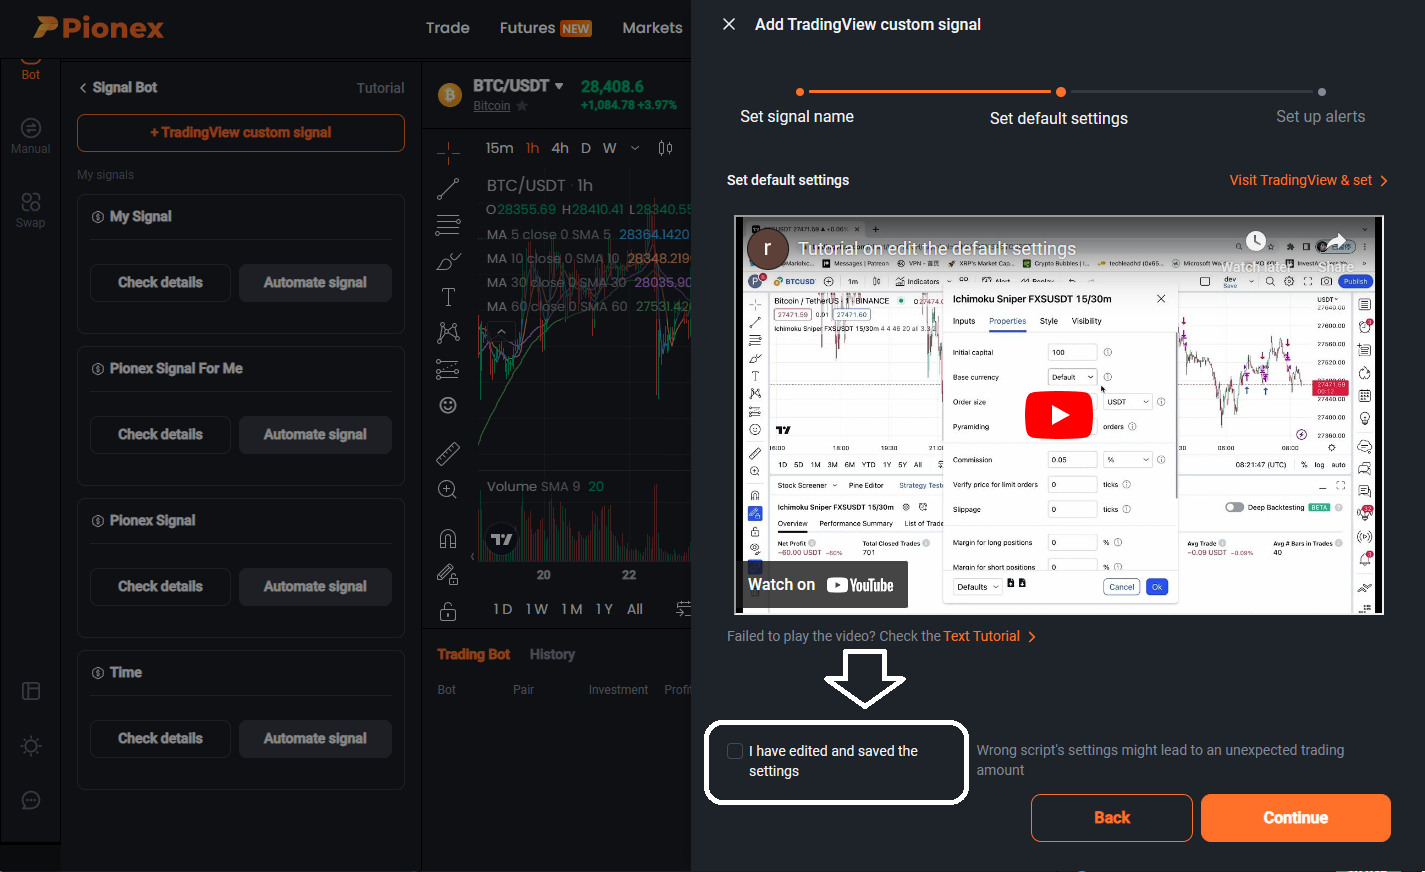
Task: Go back from Signal Bot panel
Action: 83,88
